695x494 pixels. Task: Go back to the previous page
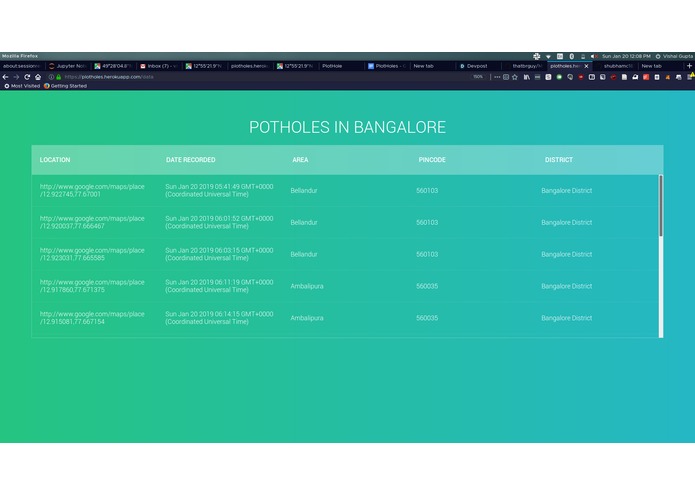(x=5, y=77)
